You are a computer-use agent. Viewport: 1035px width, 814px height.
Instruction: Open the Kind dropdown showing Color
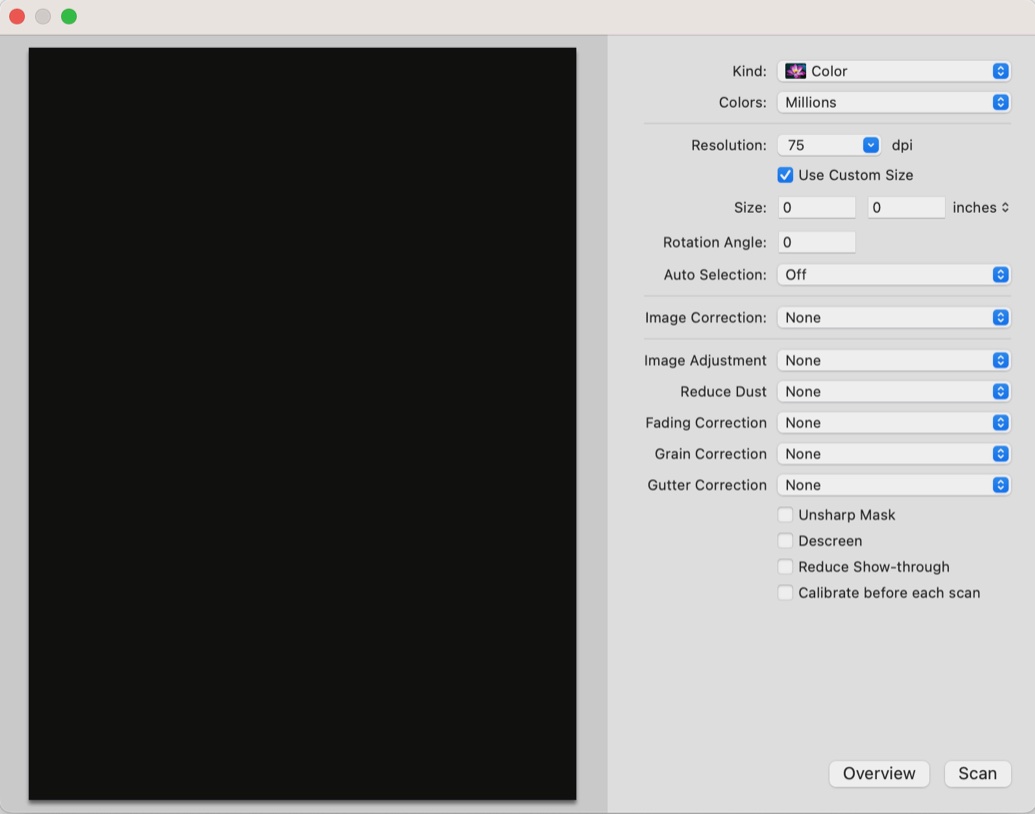(894, 71)
